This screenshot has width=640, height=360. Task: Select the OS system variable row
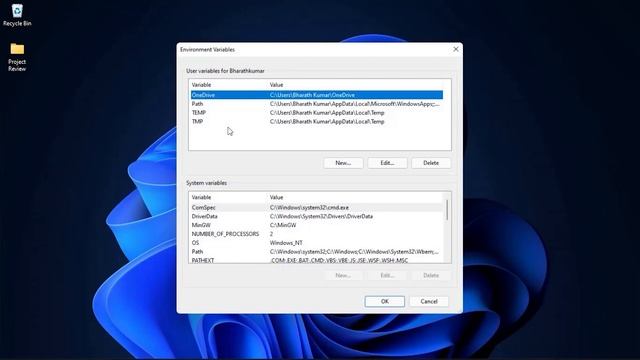(317, 243)
